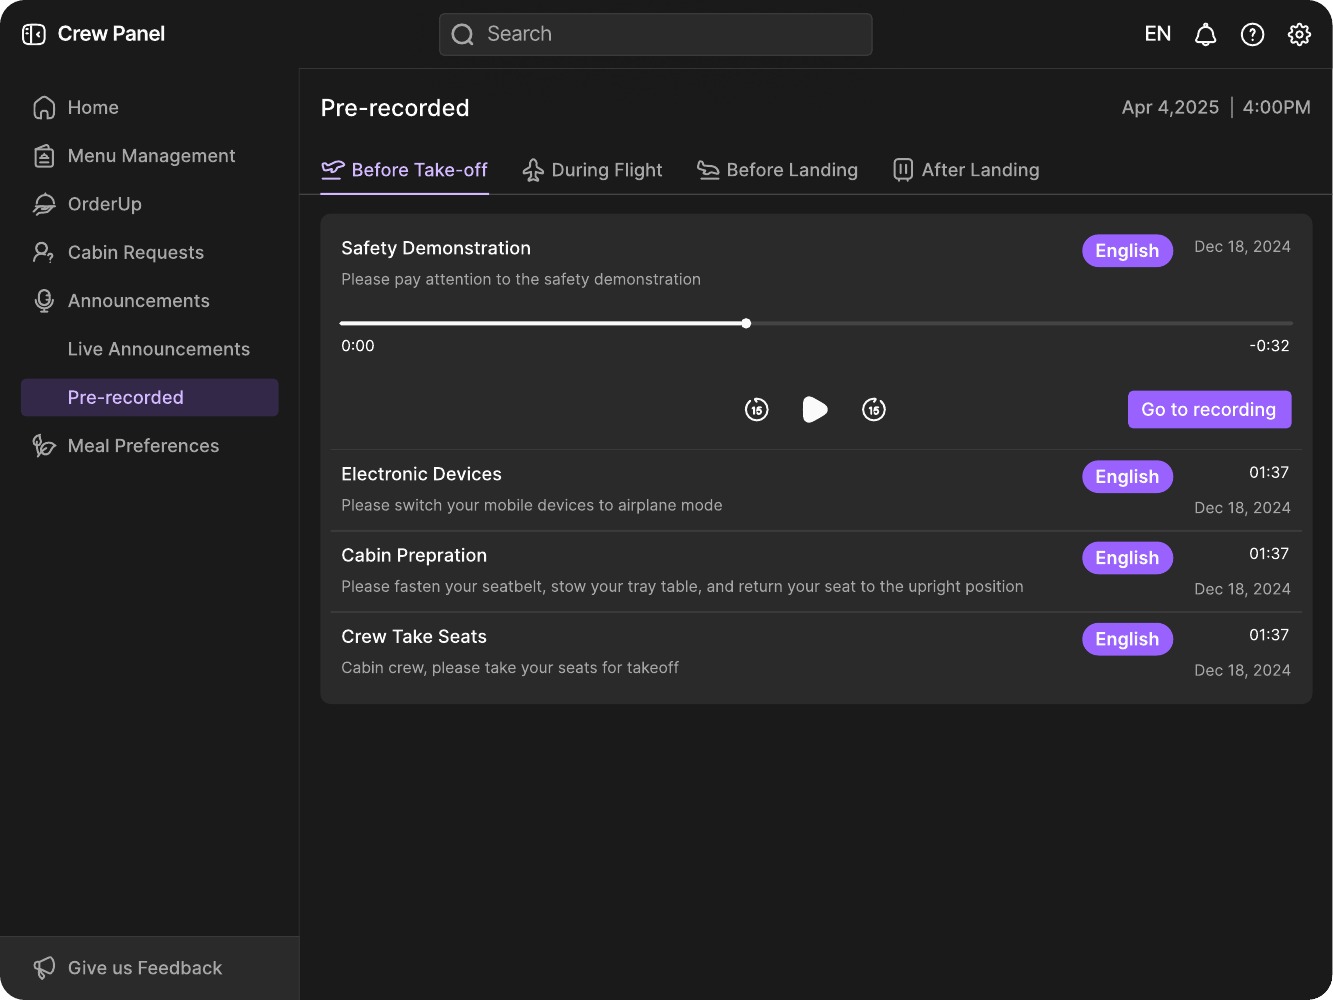1333x1000 pixels.
Task: Open Live Announcements in the sidebar
Action: (x=159, y=349)
